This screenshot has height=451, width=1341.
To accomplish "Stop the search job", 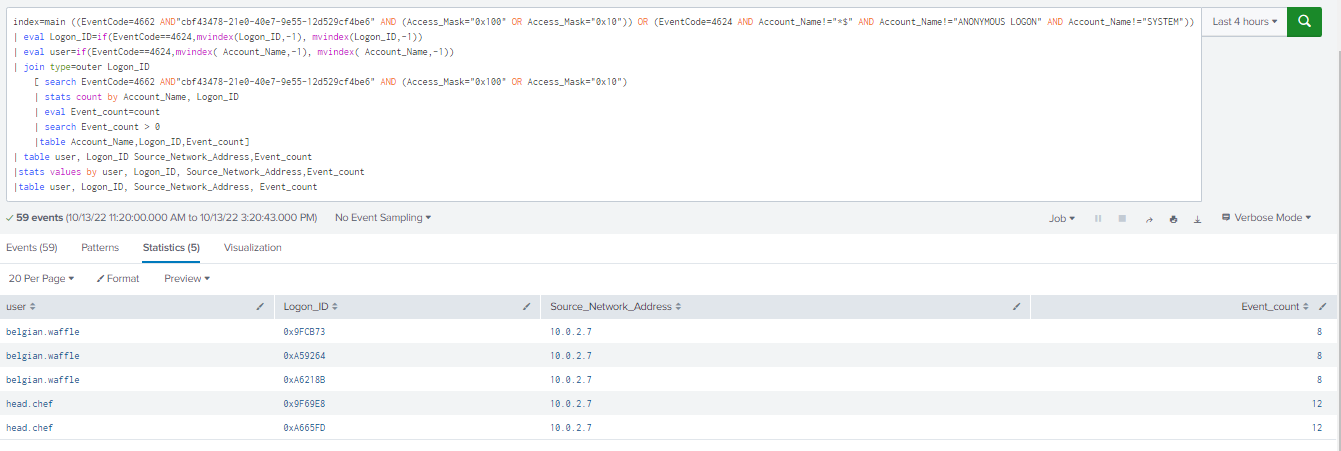I will tap(1122, 218).
